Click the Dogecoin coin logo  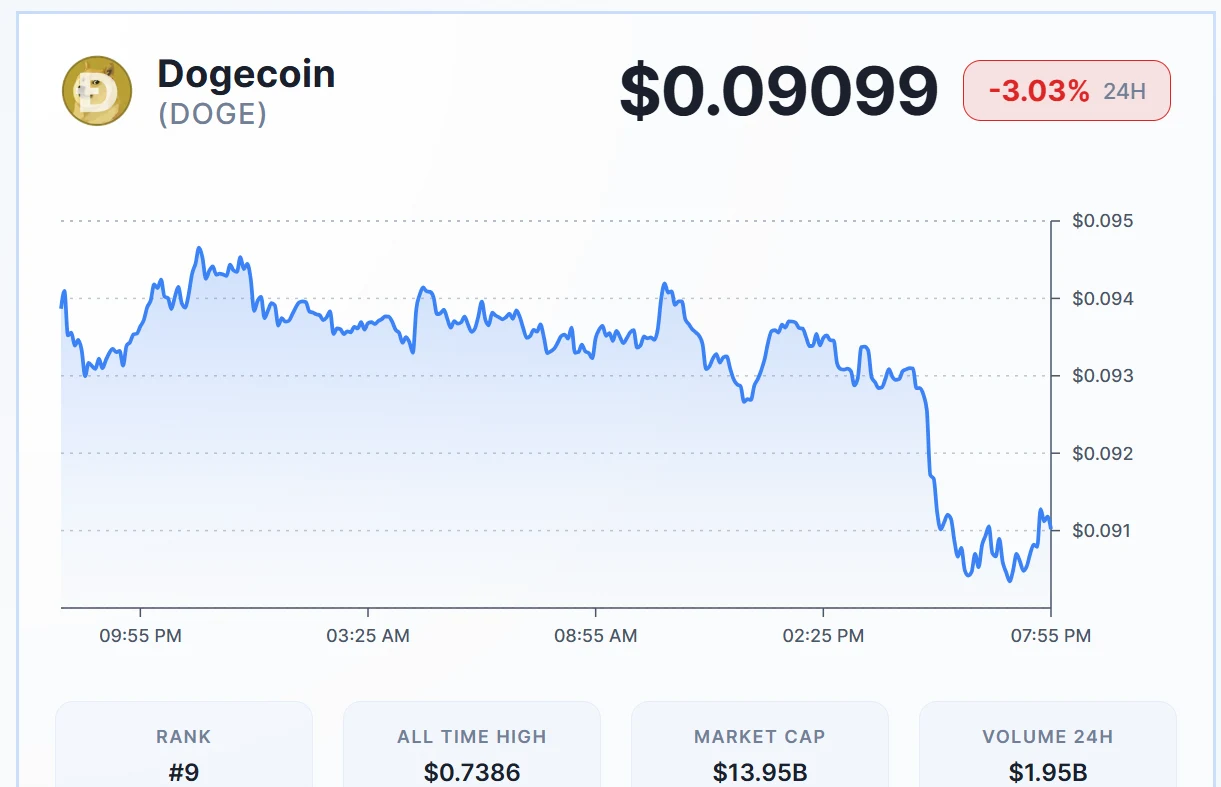tap(97, 91)
